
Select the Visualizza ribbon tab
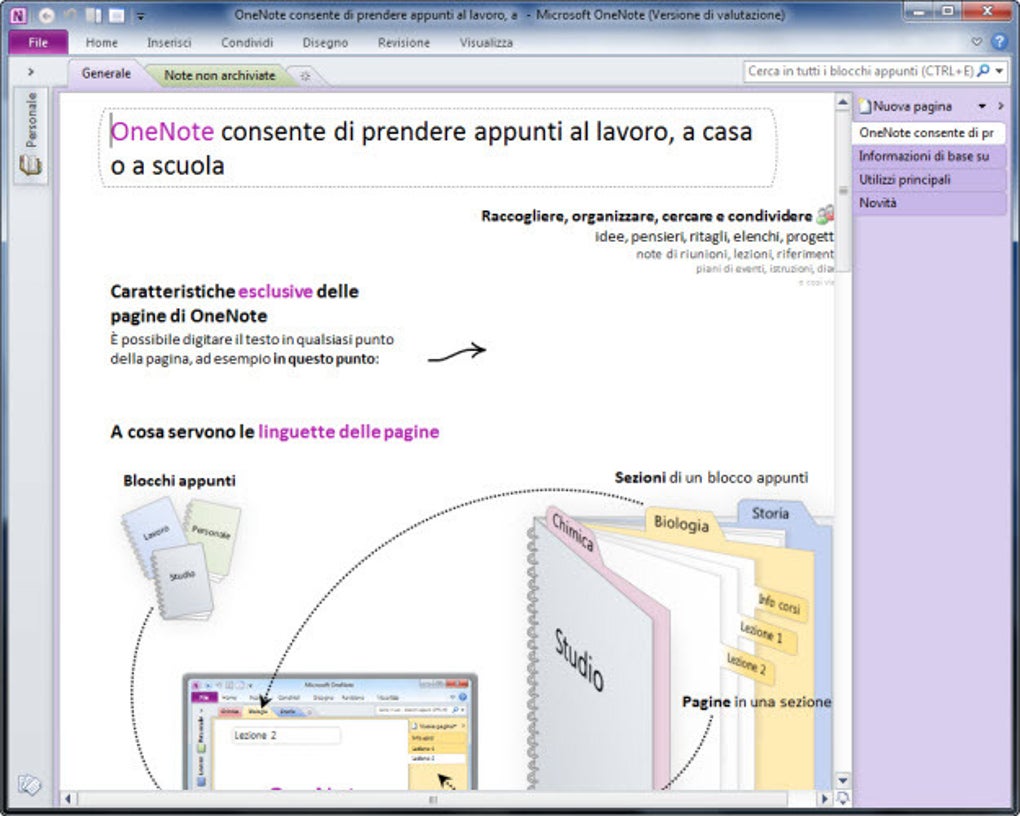click(486, 43)
